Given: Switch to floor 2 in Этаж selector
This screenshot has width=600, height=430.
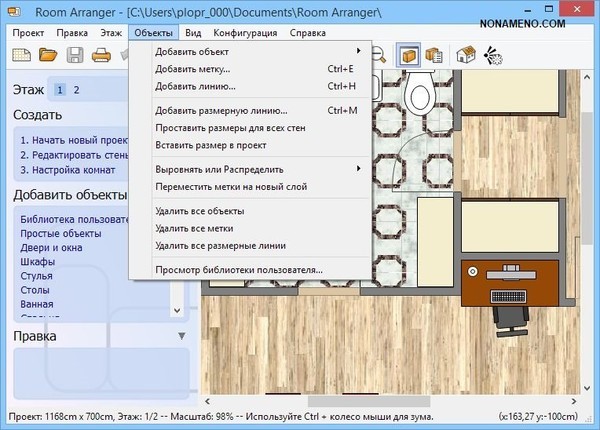Looking at the screenshot, I should pos(76,90).
